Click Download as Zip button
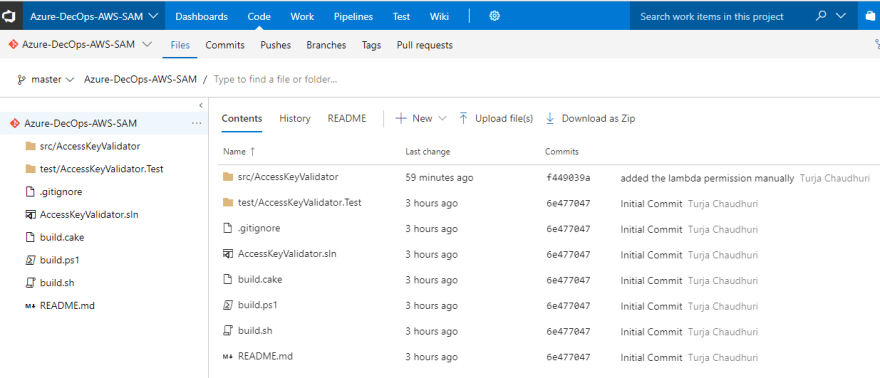 [590, 118]
